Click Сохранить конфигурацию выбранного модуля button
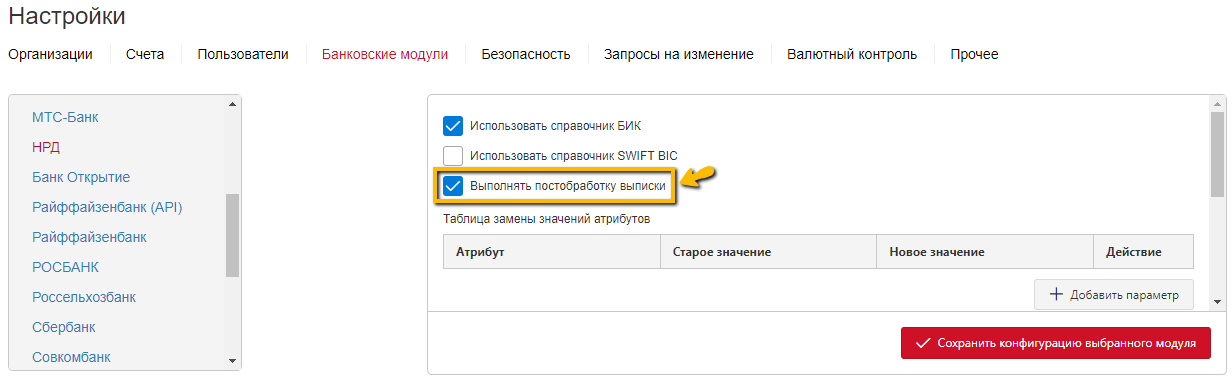This screenshot has height=378, width=1232. pyautogui.click(x=1056, y=342)
